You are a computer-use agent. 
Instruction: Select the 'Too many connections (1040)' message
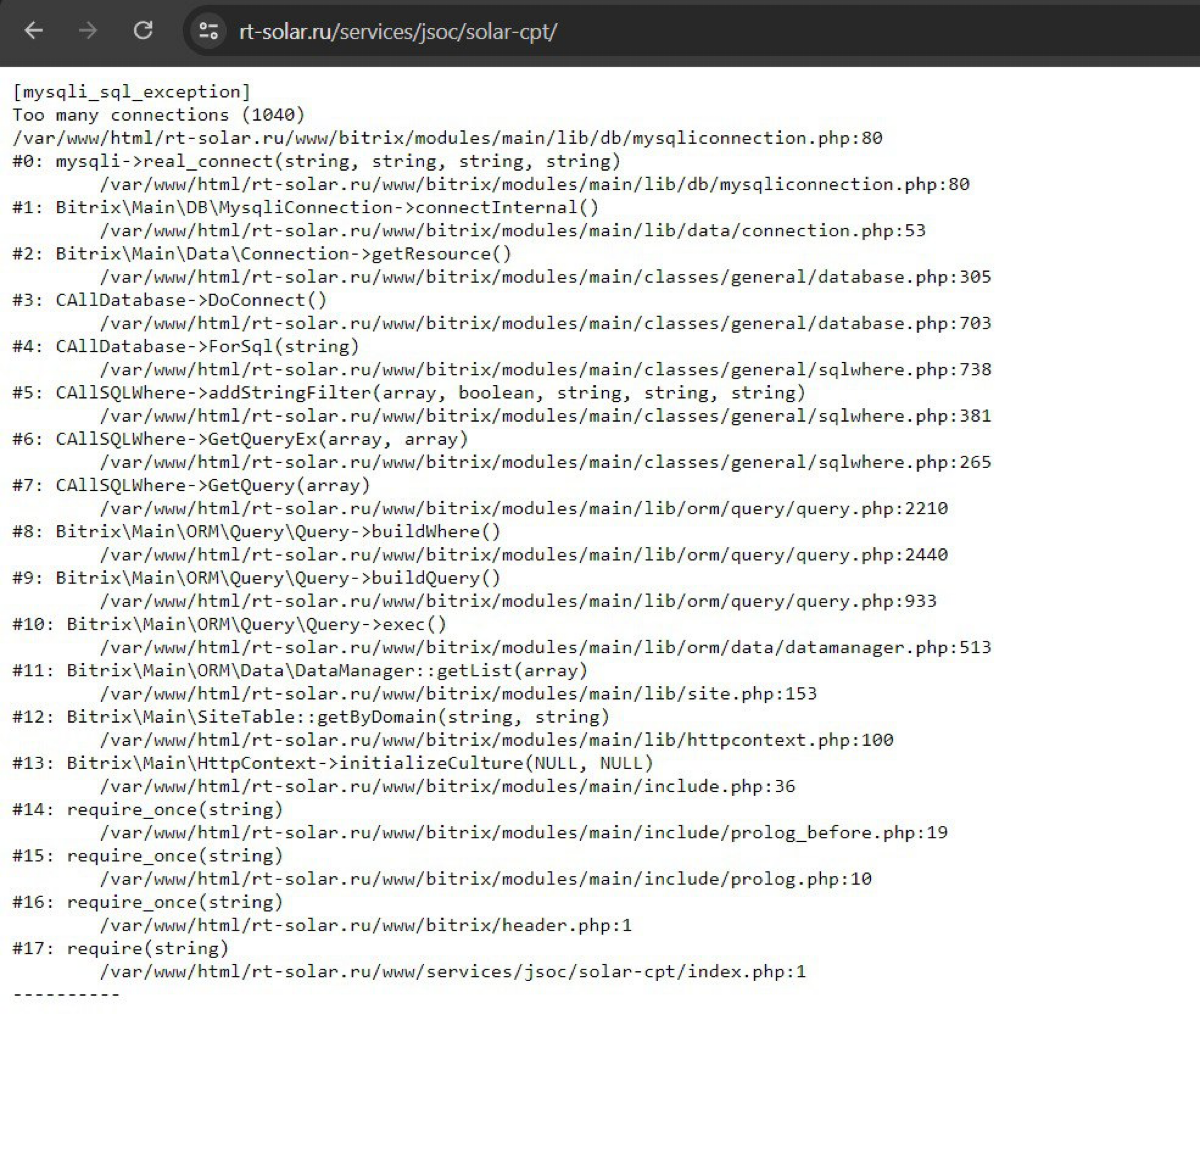pos(158,115)
